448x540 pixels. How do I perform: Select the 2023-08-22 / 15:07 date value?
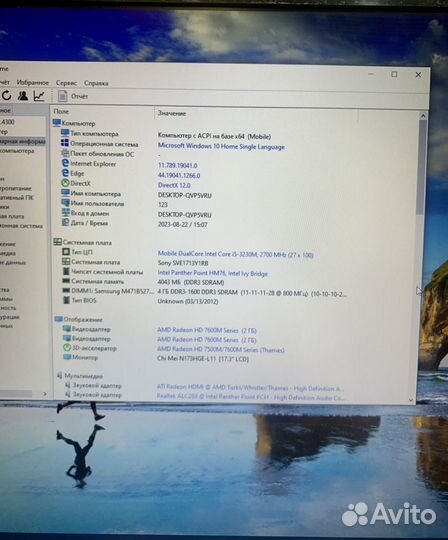183,225
